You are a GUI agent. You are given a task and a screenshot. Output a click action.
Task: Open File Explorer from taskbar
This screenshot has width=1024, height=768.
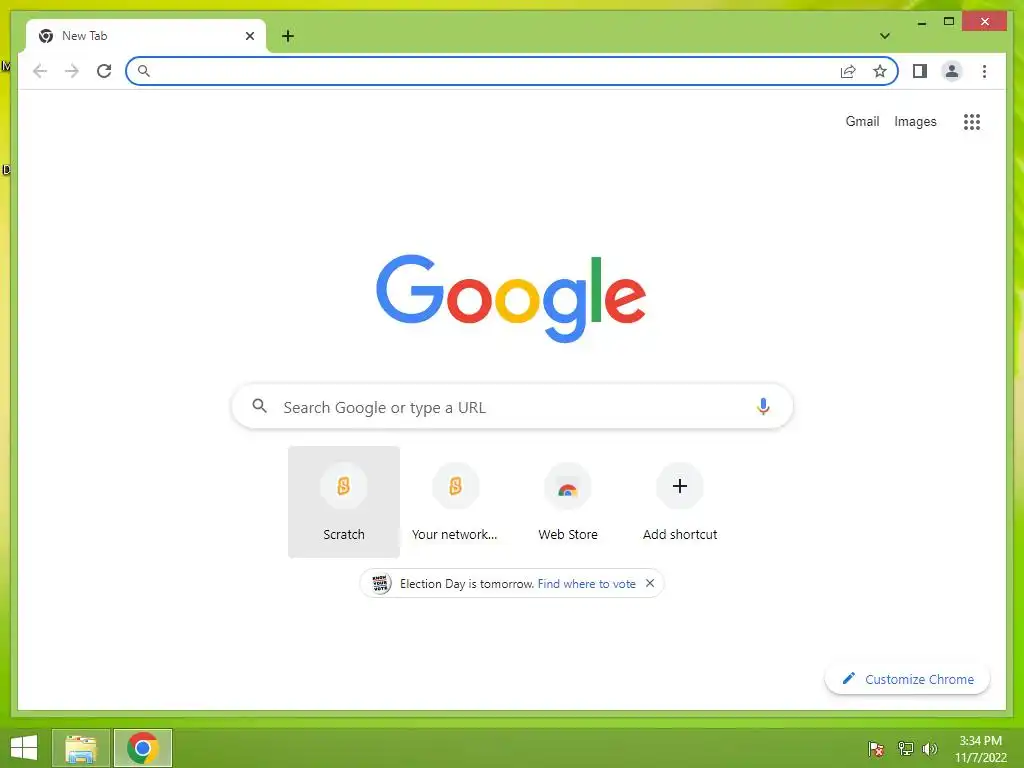click(x=81, y=748)
